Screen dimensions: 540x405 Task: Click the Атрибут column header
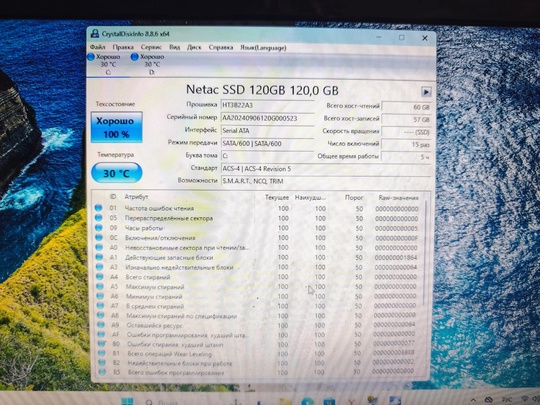pyautogui.click(x=136, y=197)
